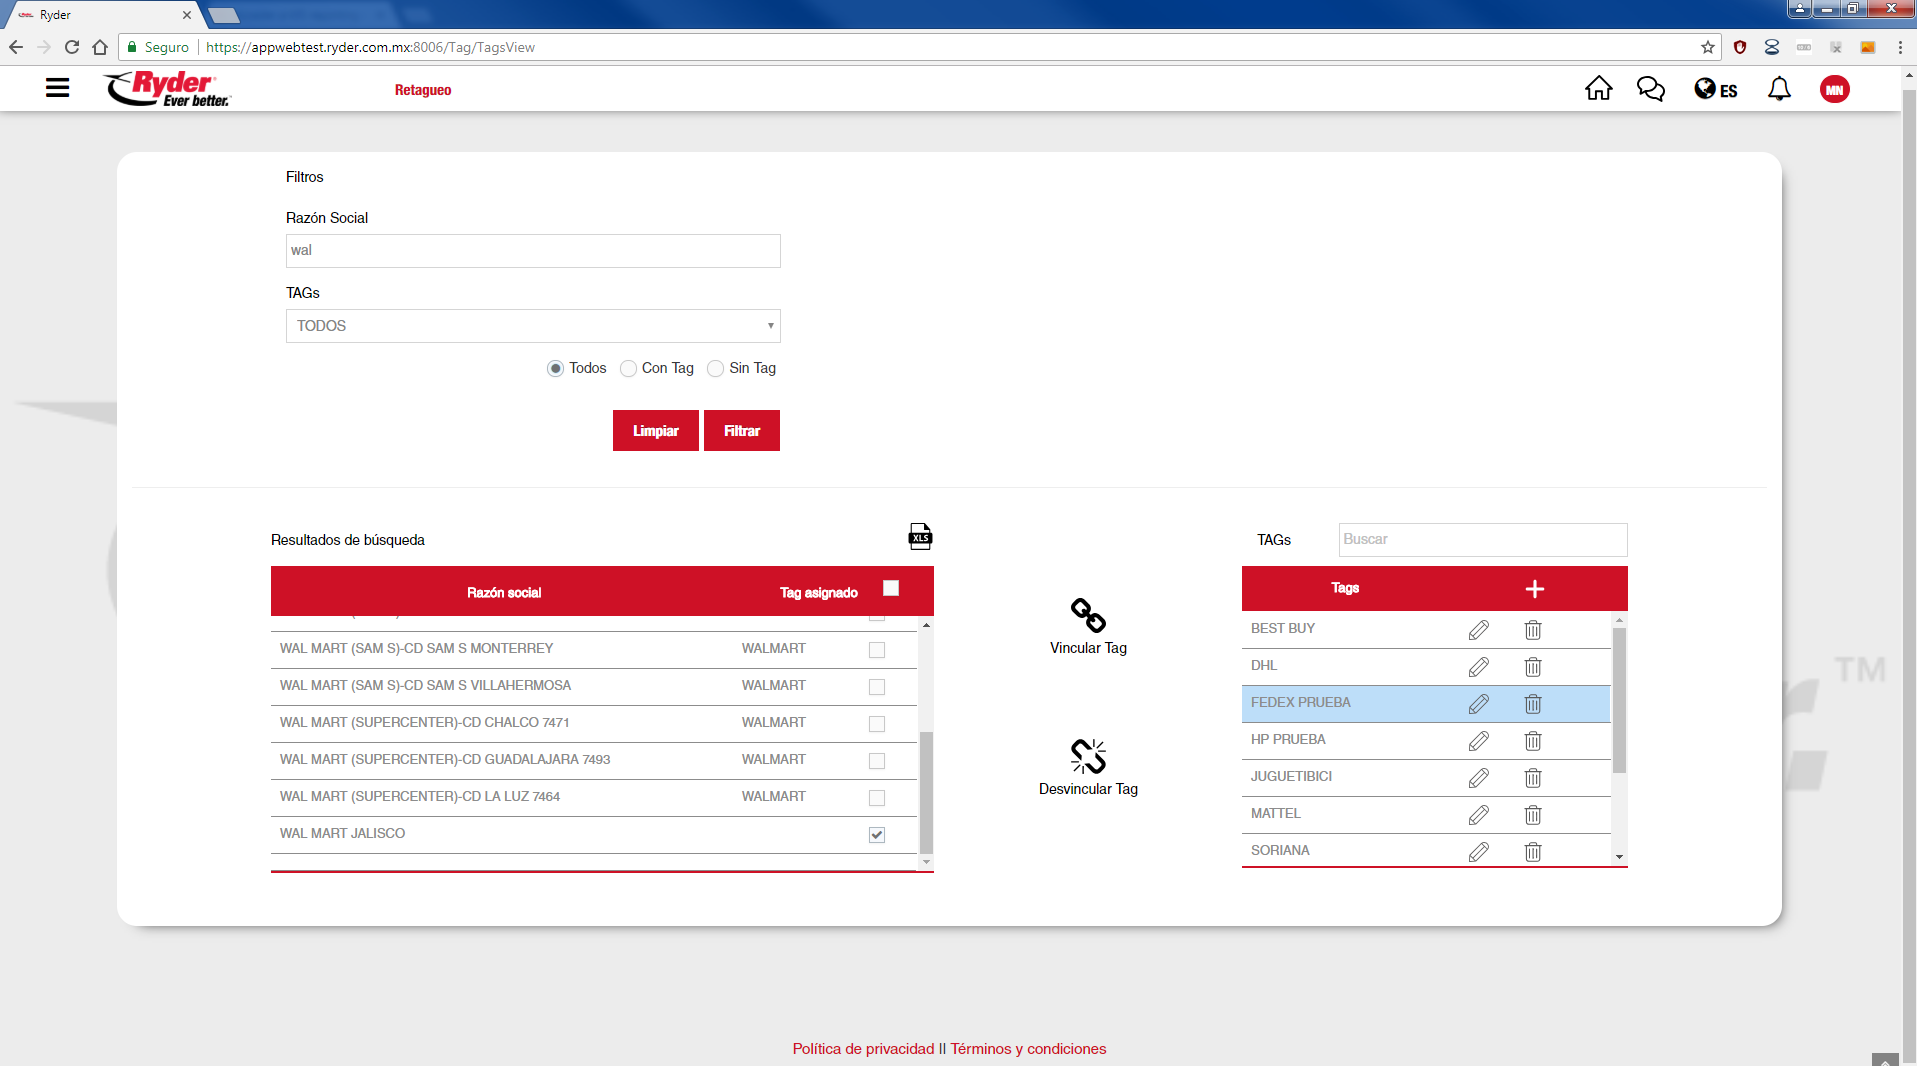Select the Sin Tag radio button
The image size is (1917, 1066).
(x=716, y=369)
